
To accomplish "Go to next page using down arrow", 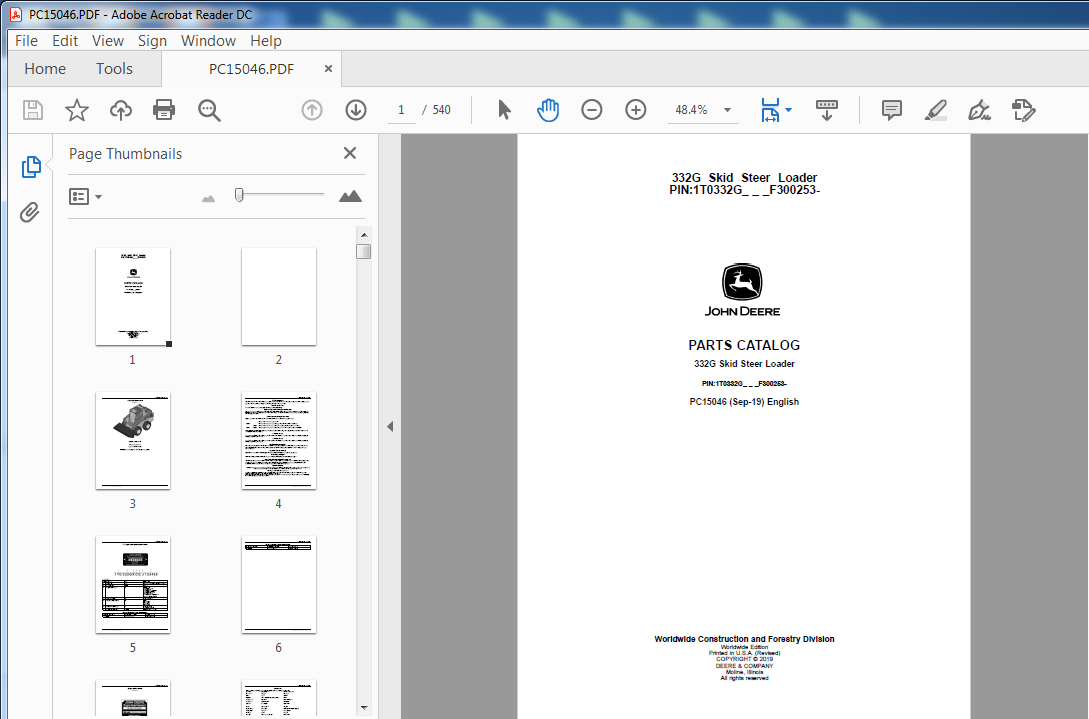I will click(356, 110).
